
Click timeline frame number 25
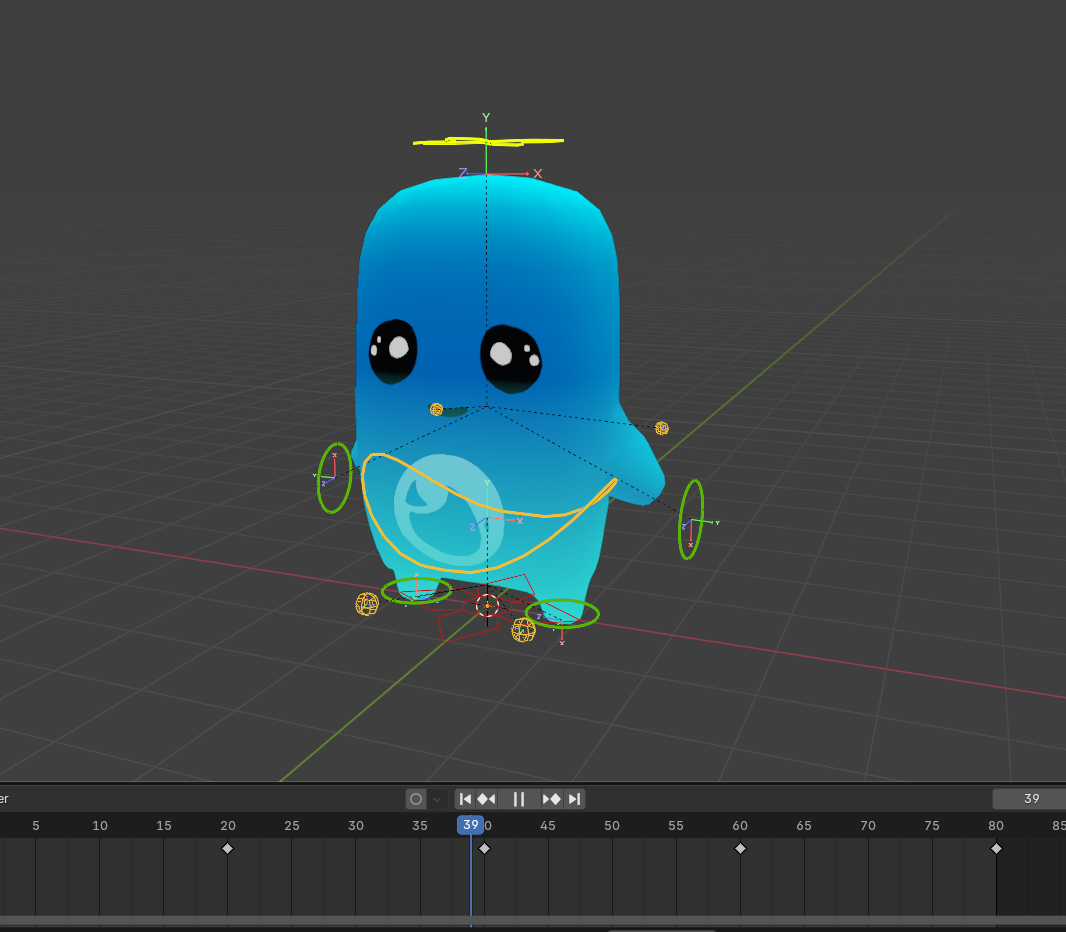[292, 825]
